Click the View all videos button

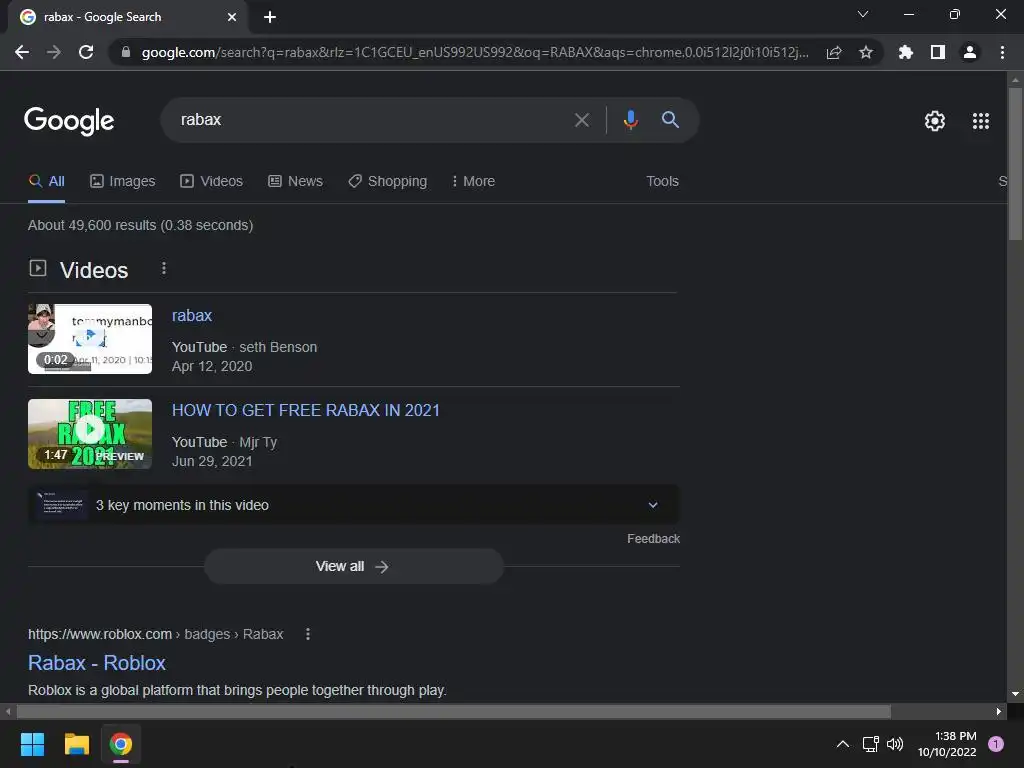pos(353,566)
